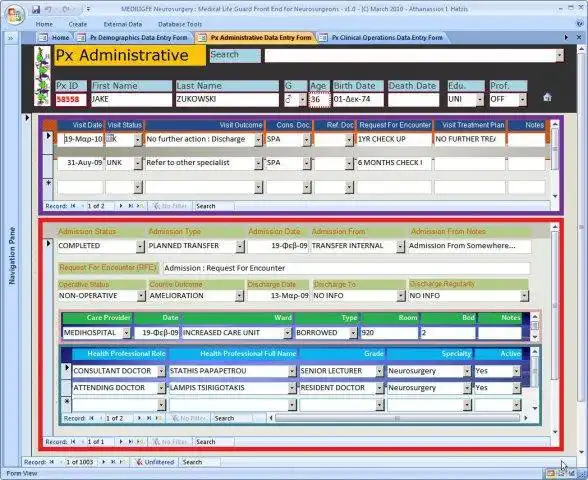
Task: Open the top Search combo box dropdown
Action: [559, 56]
